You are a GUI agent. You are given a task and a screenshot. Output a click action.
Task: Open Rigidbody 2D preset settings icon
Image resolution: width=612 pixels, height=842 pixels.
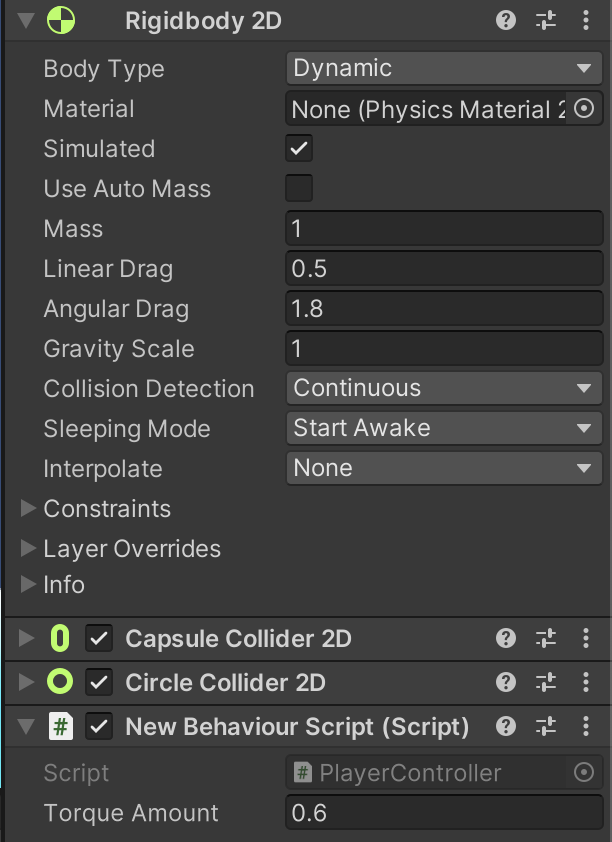546,21
